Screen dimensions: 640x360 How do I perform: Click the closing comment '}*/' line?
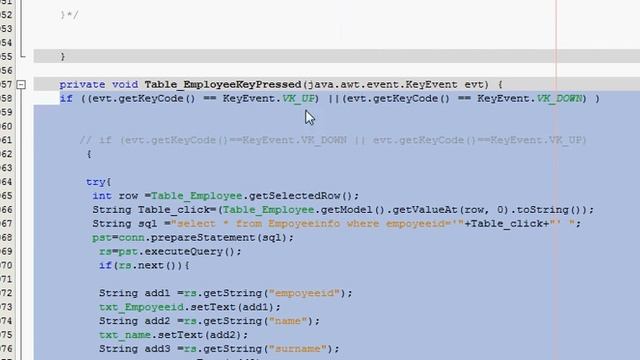pyautogui.click(x=69, y=15)
